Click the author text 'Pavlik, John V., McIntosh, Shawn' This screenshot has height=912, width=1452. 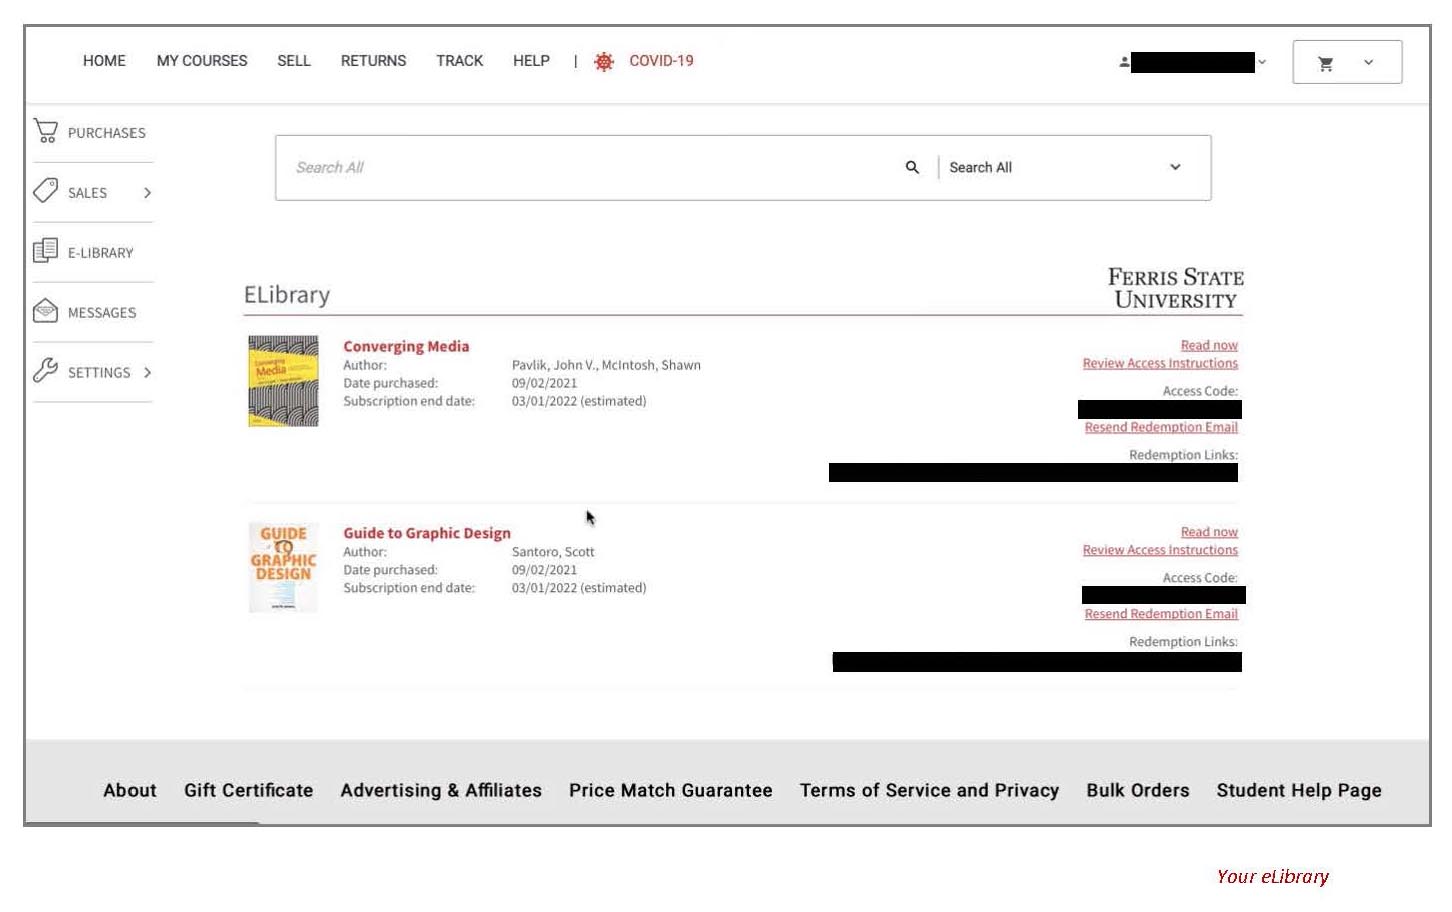click(x=606, y=365)
